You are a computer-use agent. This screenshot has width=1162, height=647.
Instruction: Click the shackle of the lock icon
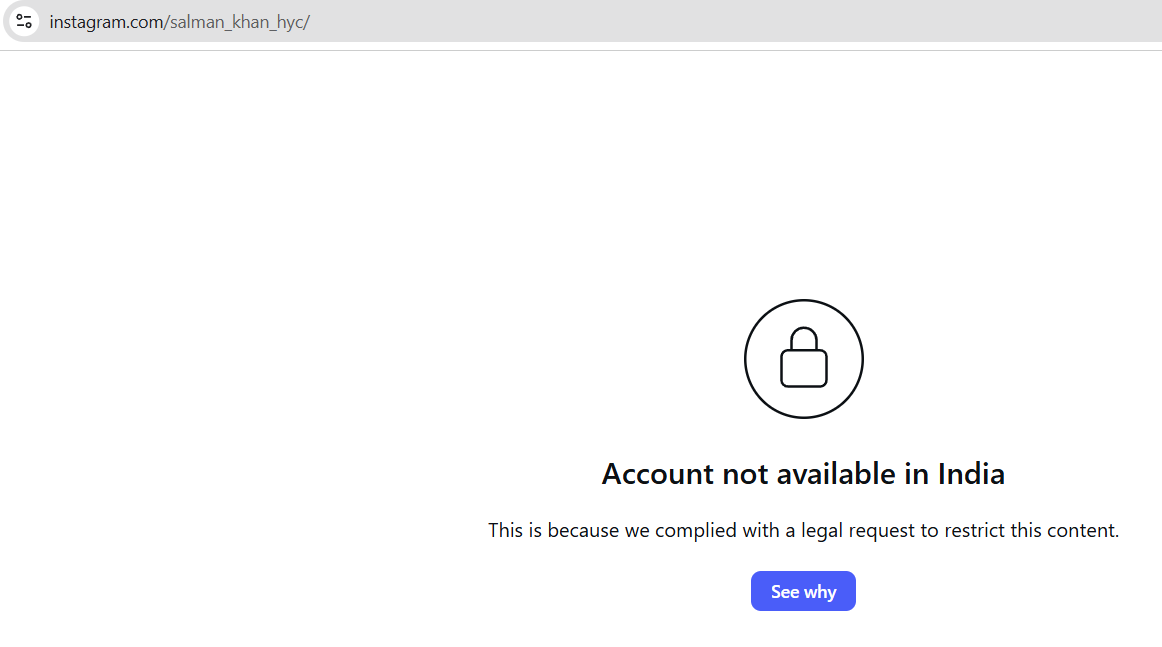click(x=803, y=339)
